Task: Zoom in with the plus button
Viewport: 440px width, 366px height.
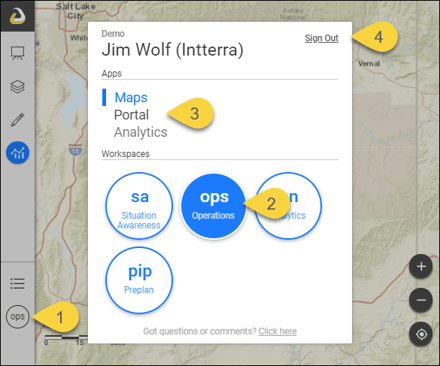Action: (421, 266)
